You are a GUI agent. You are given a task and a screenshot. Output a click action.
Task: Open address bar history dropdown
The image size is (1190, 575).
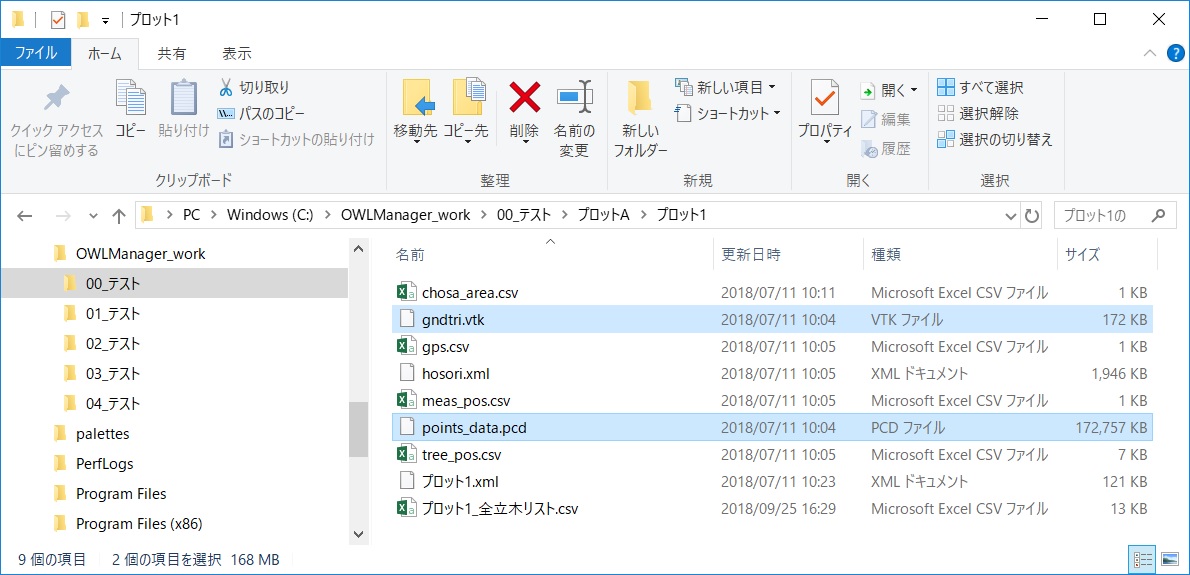tap(1010, 215)
